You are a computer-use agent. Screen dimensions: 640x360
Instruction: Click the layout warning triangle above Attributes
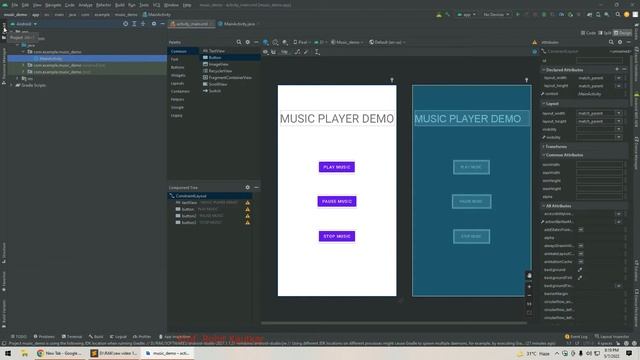pos(534,42)
